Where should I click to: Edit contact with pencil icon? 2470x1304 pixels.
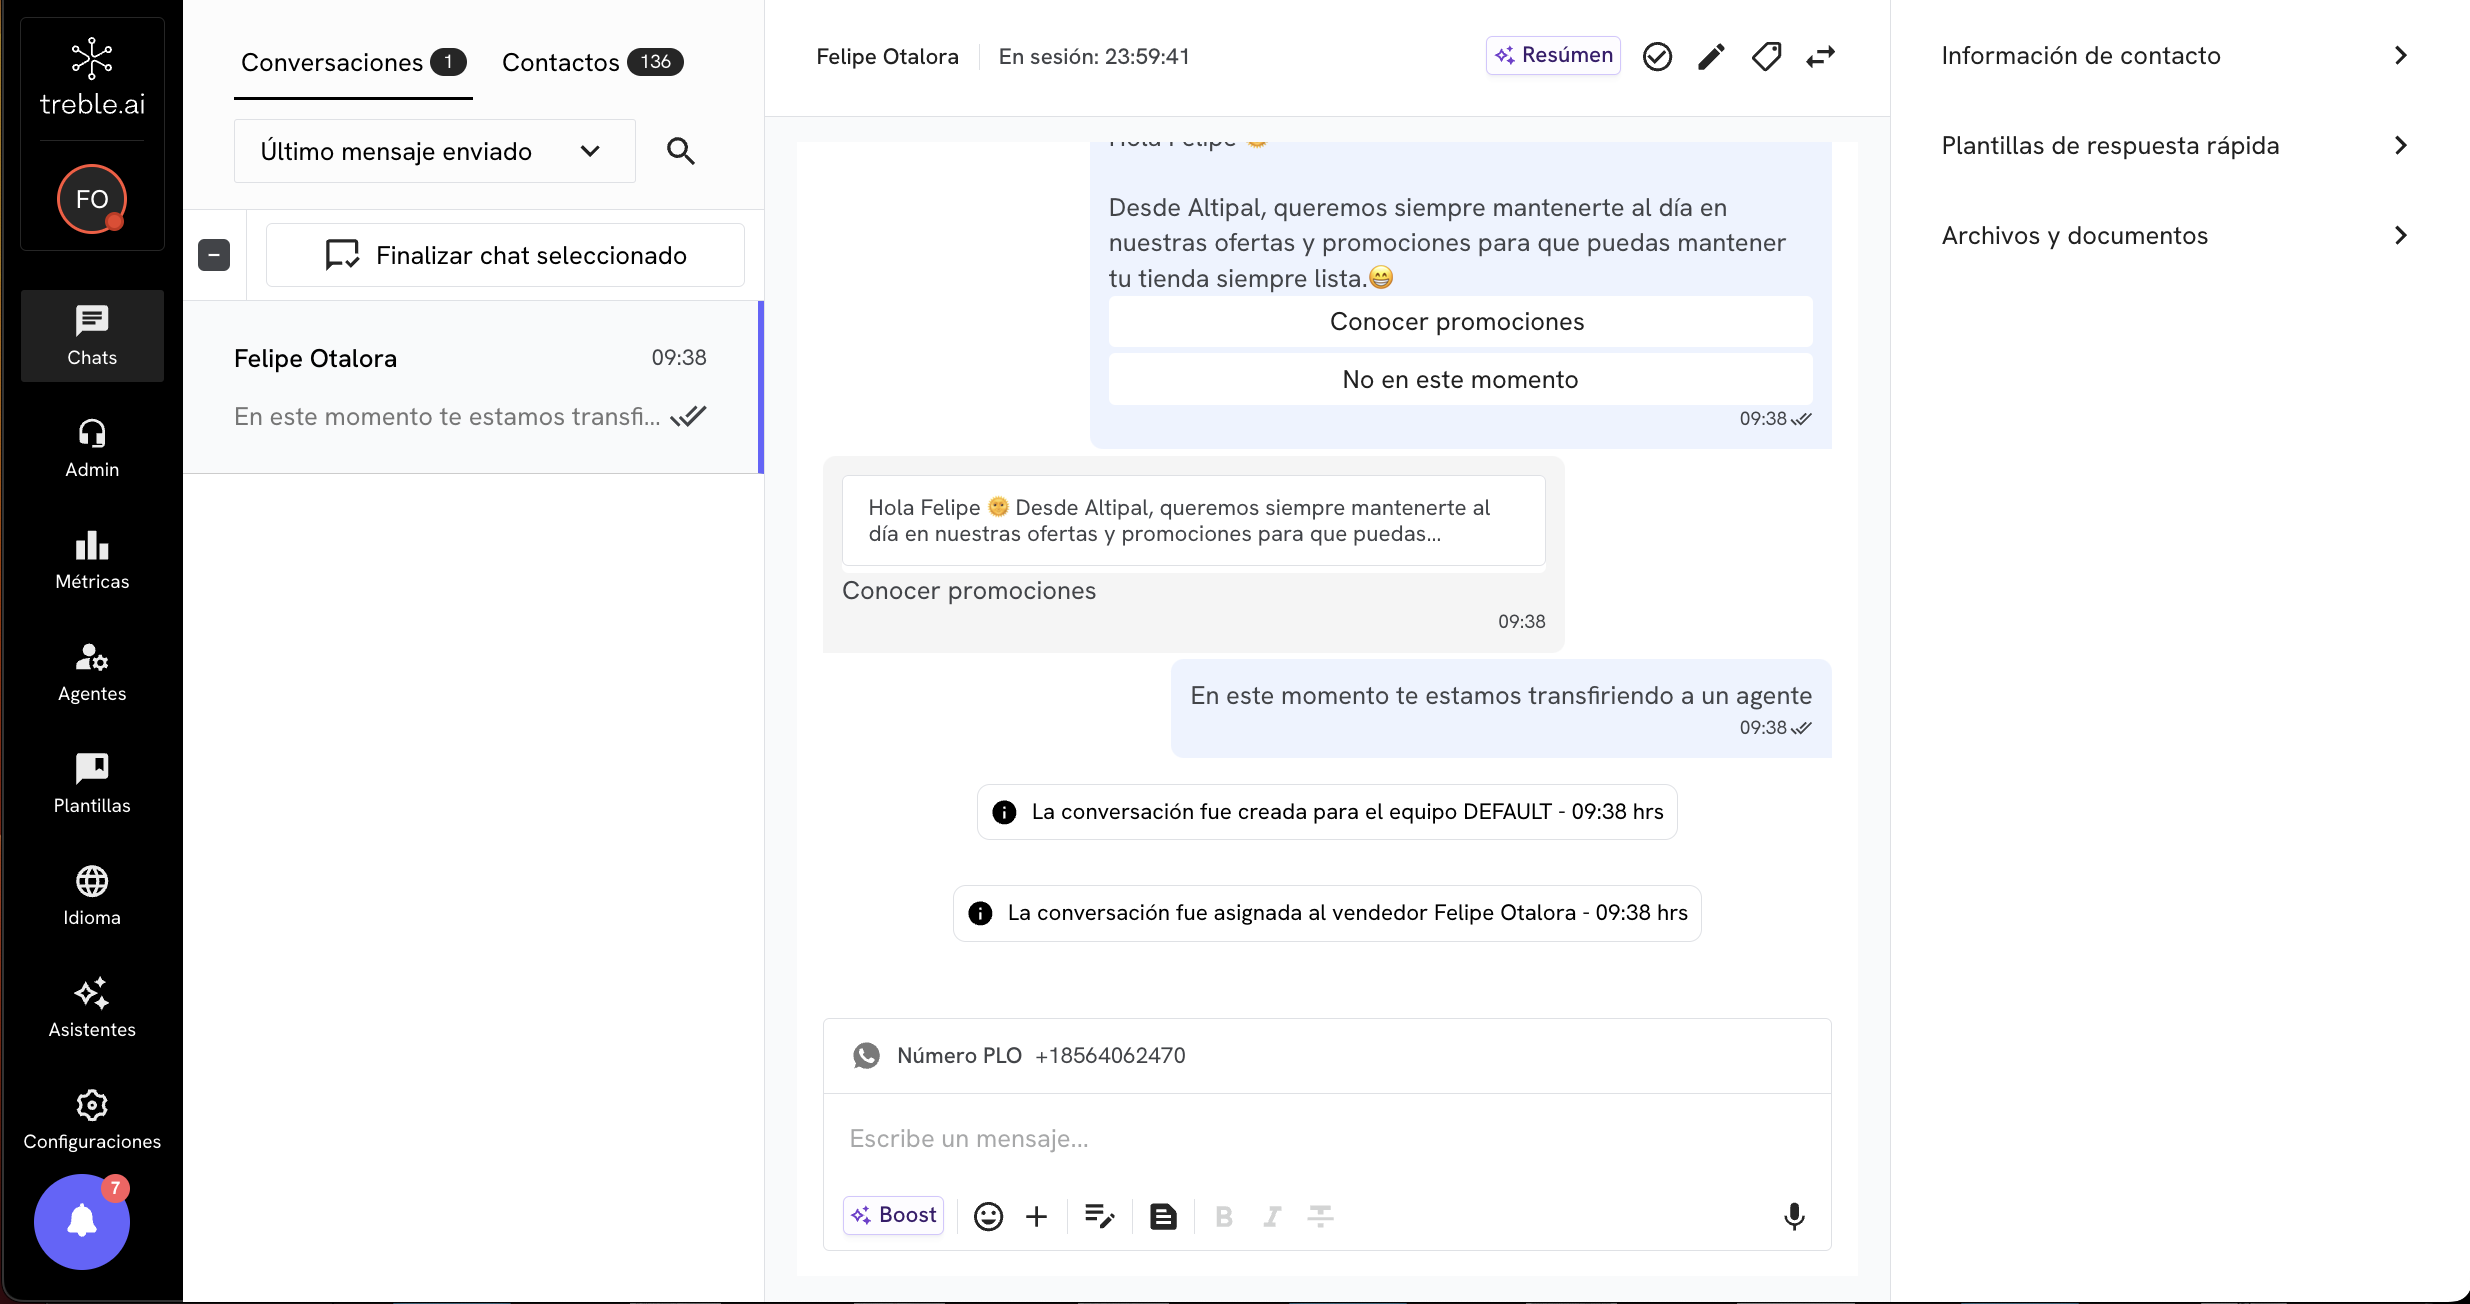[1711, 56]
